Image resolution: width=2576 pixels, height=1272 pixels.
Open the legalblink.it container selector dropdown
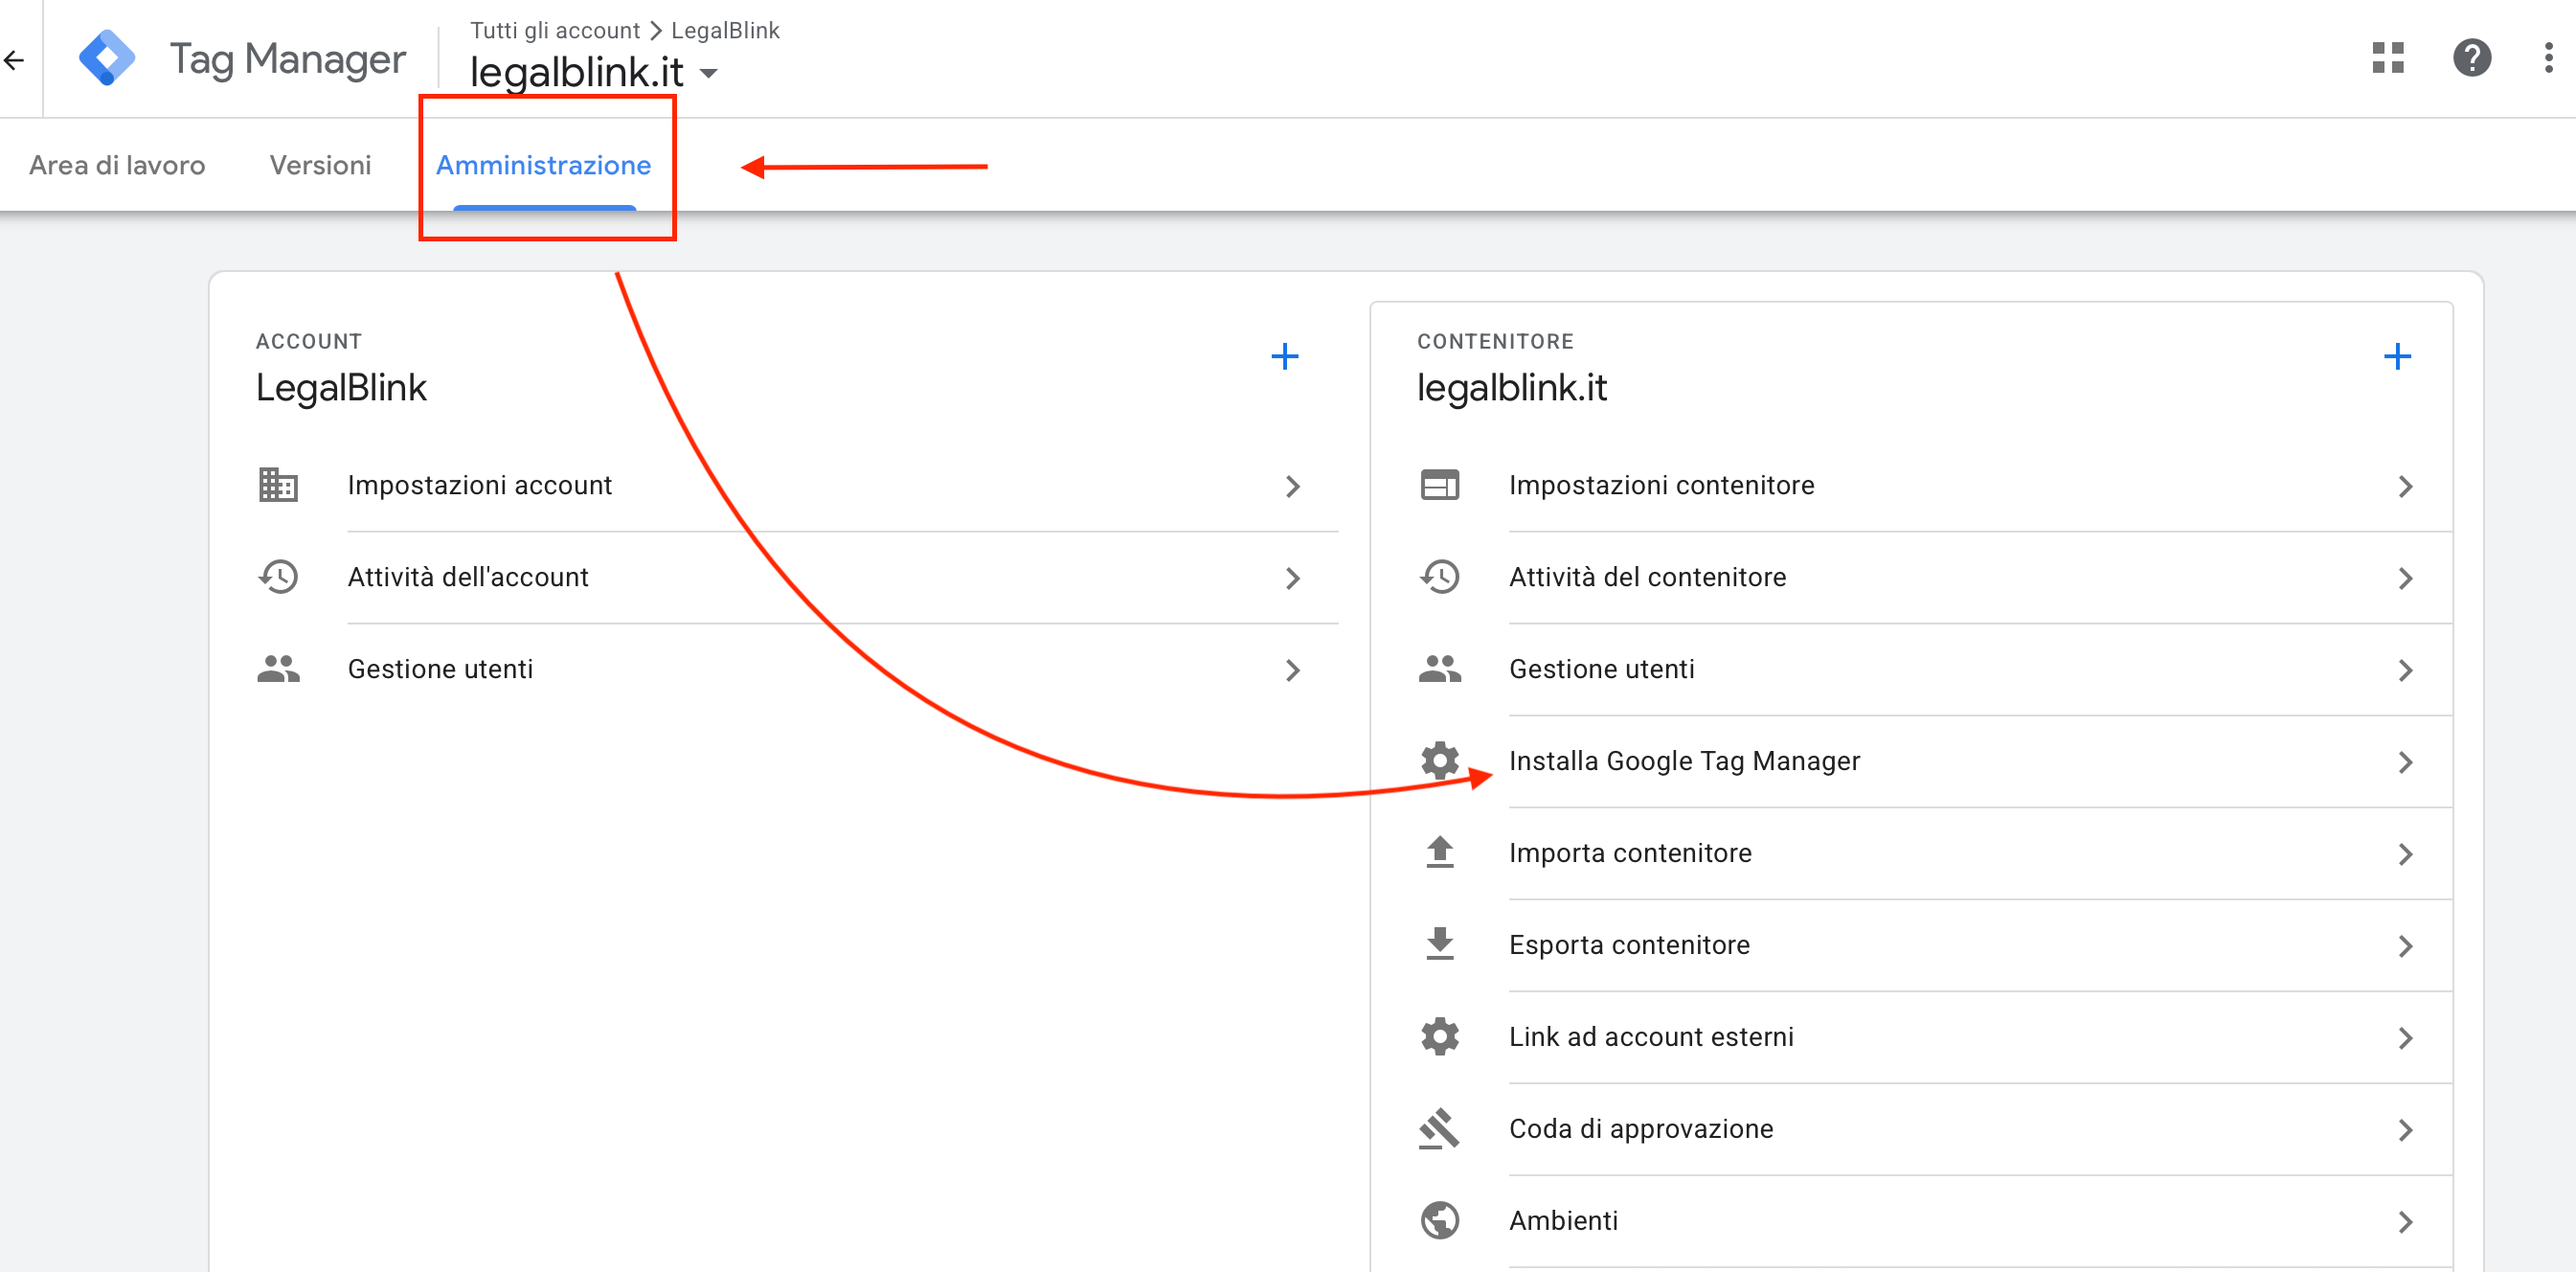click(594, 73)
